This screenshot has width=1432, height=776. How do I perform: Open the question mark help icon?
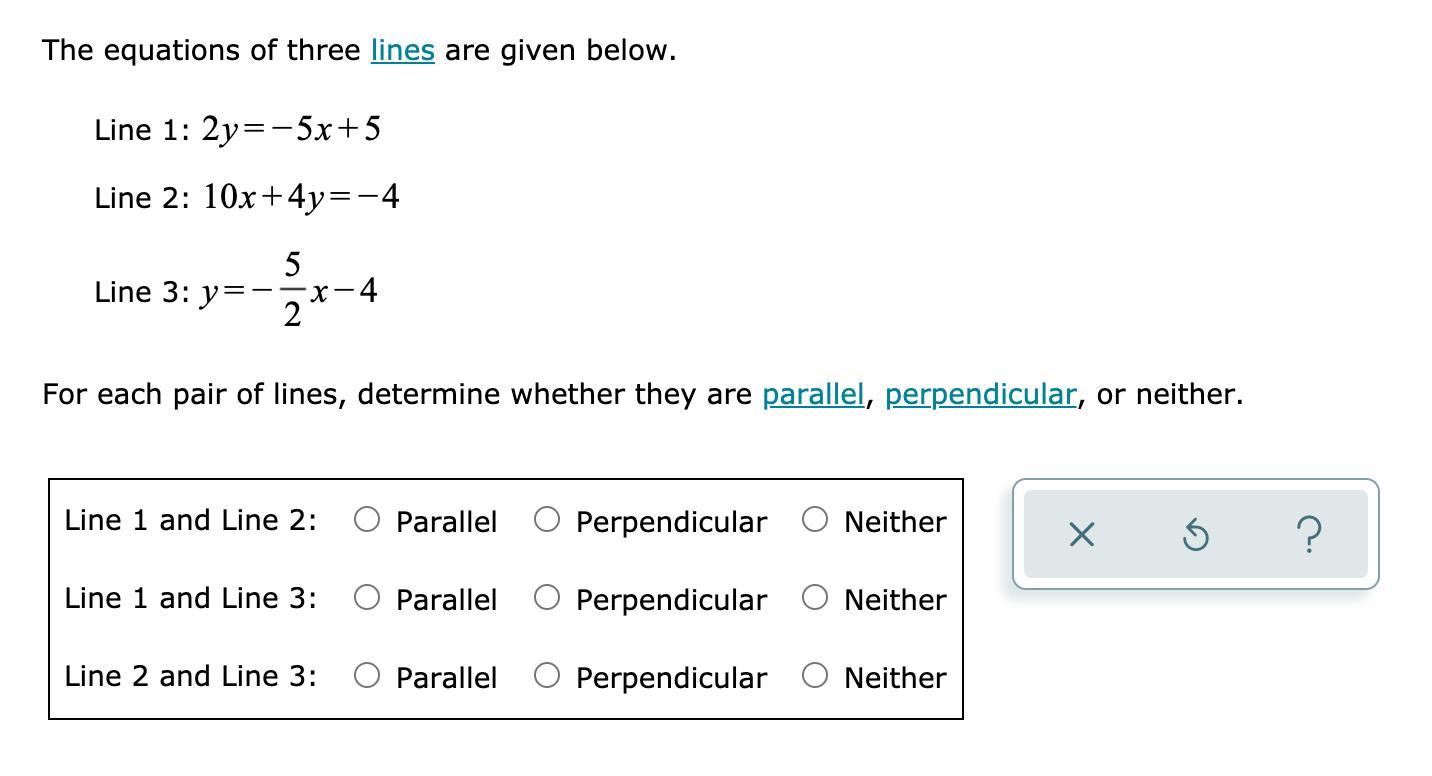click(x=1311, y=535)
